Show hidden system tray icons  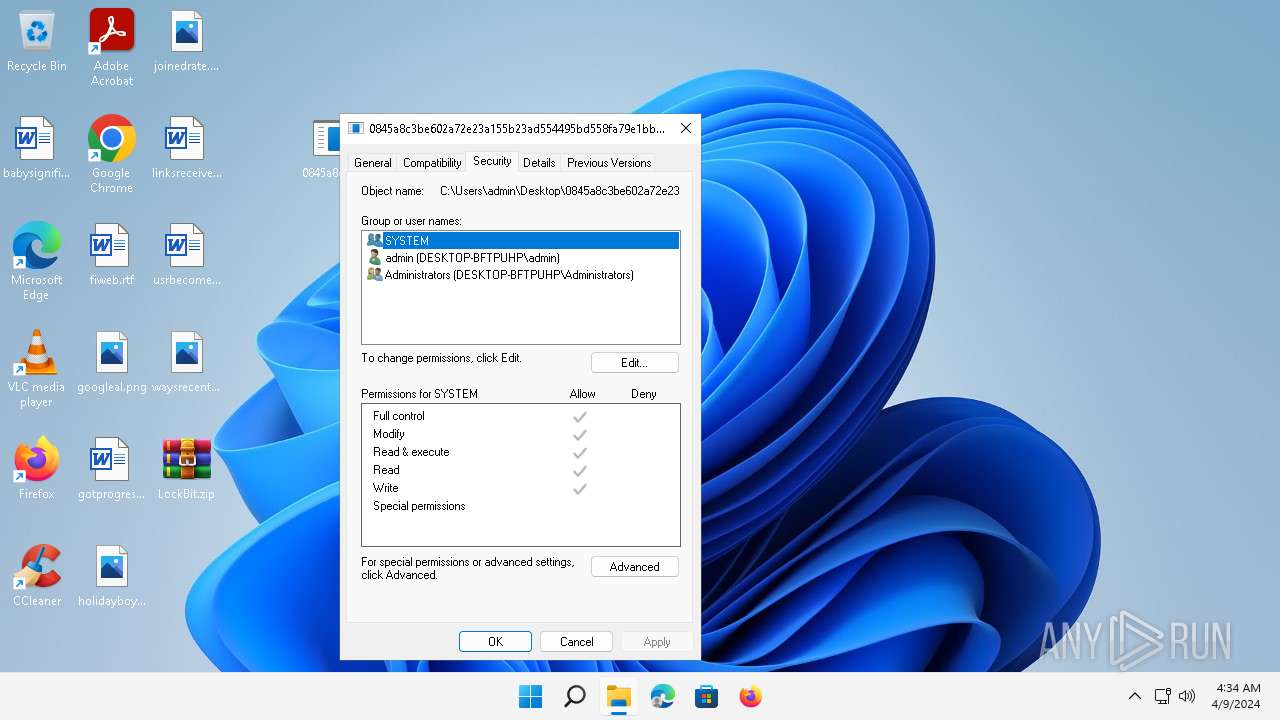(x=1135, y=696)
